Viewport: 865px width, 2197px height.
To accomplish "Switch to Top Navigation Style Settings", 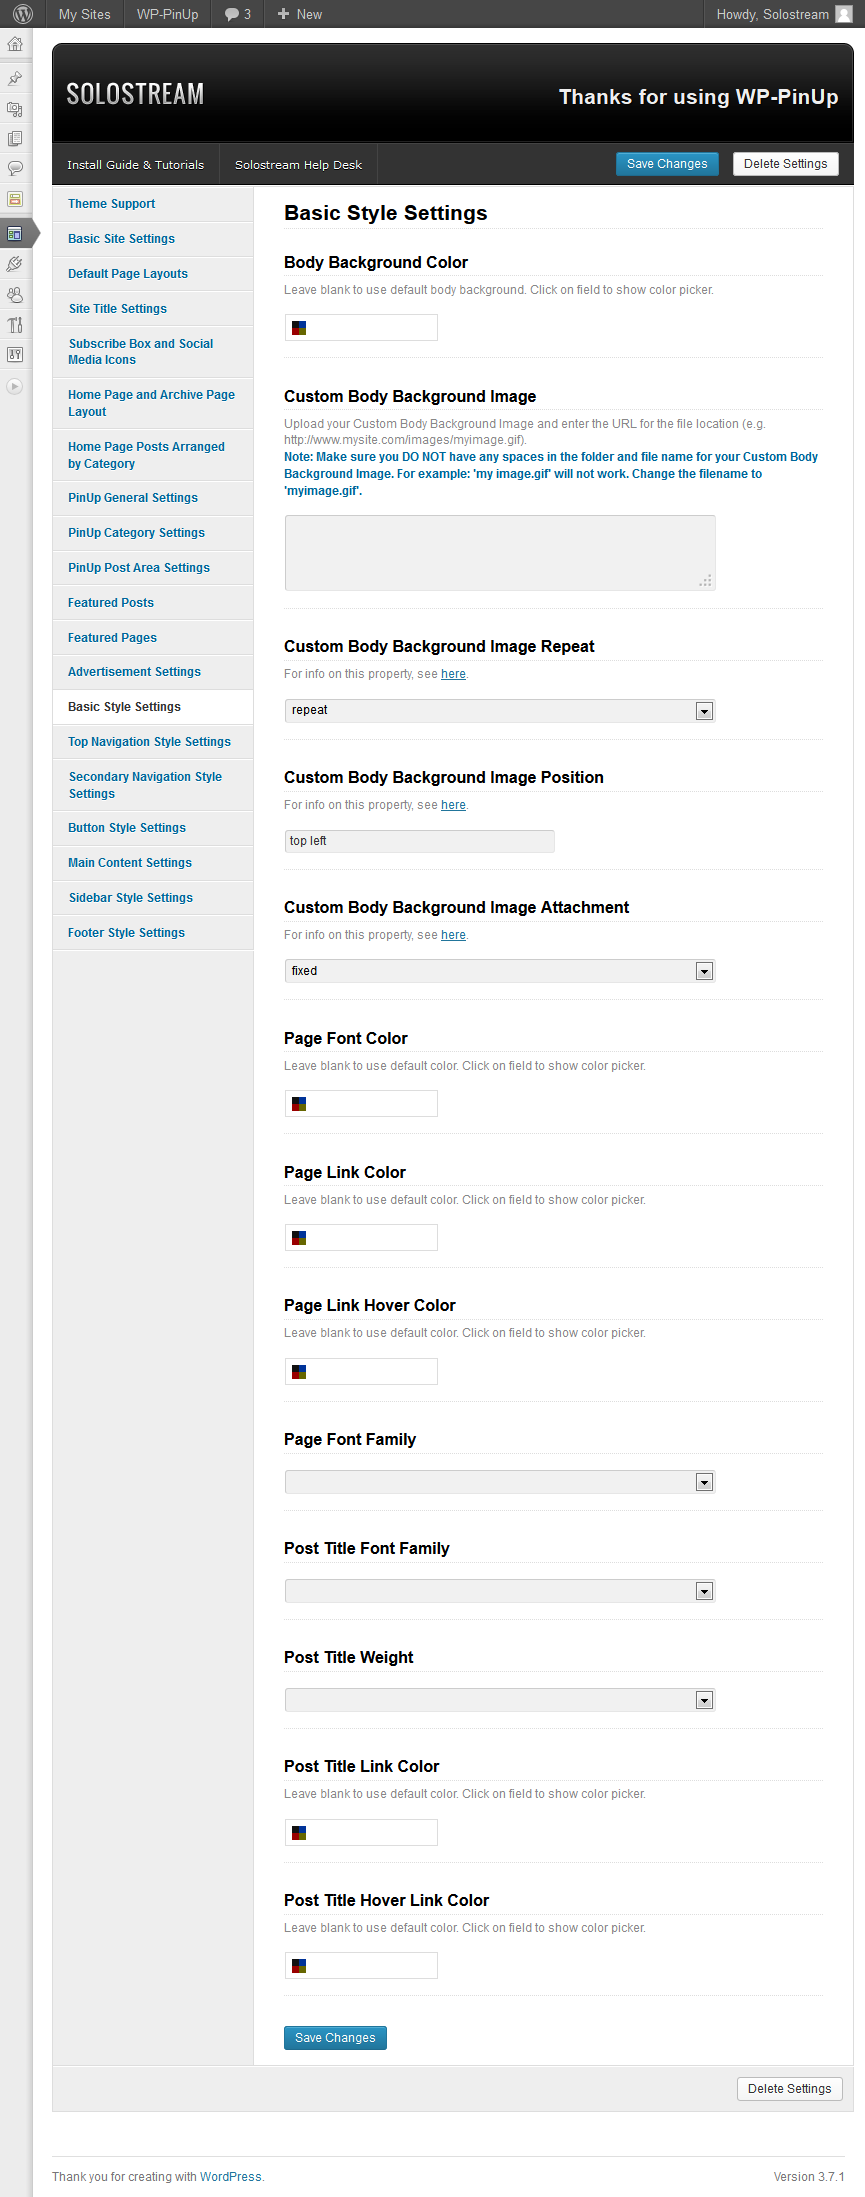I will click(150, 742).
